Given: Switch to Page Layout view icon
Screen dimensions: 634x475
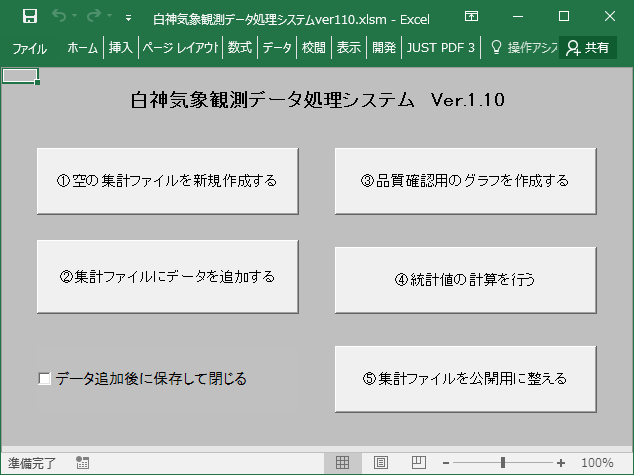Looking at the screenshot, I should pos(381,463).
